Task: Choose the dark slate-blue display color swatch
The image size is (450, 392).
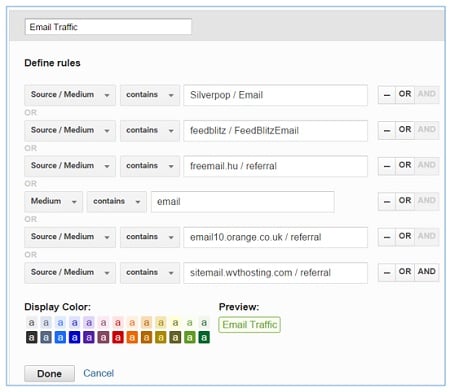Action: 46,337
